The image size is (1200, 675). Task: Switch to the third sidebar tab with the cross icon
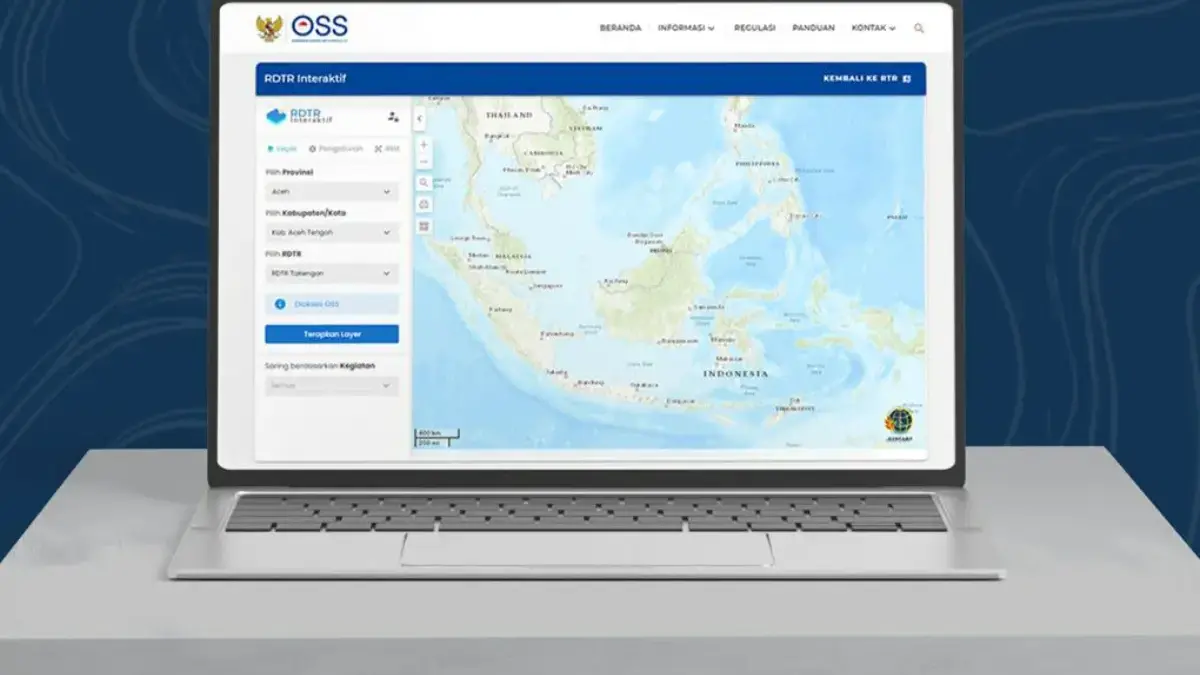pyautogui.click(x=387, y=149)
